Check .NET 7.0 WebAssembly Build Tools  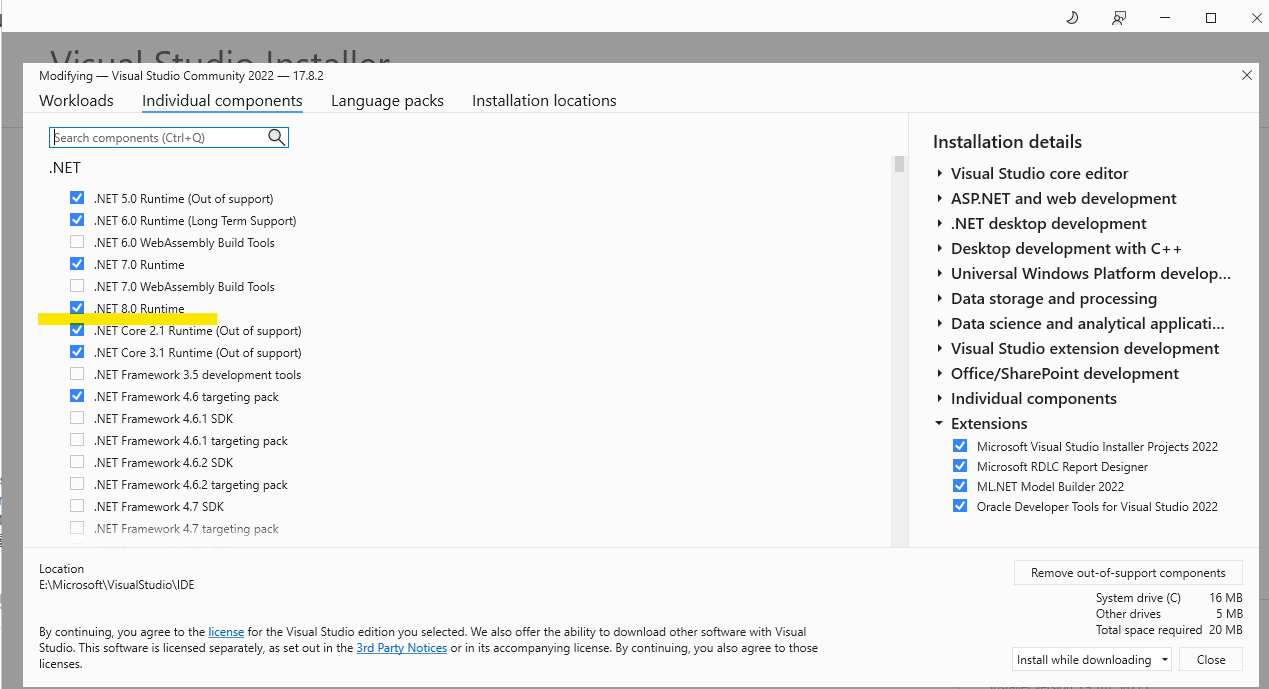coord(77,286)
